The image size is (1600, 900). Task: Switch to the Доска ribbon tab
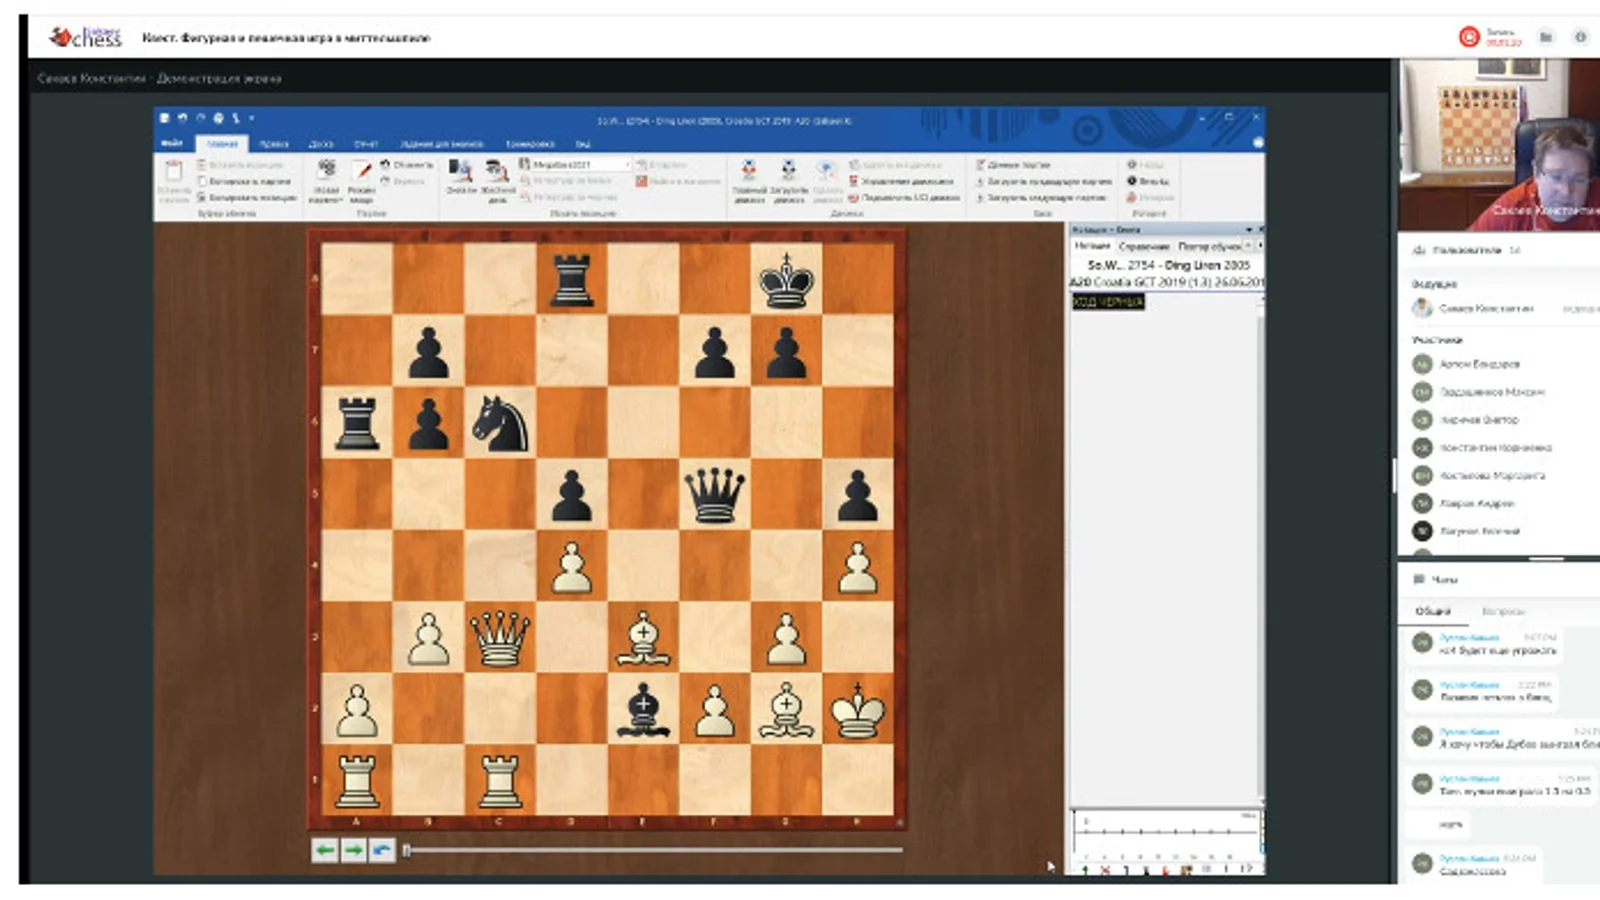pos(321,144)
